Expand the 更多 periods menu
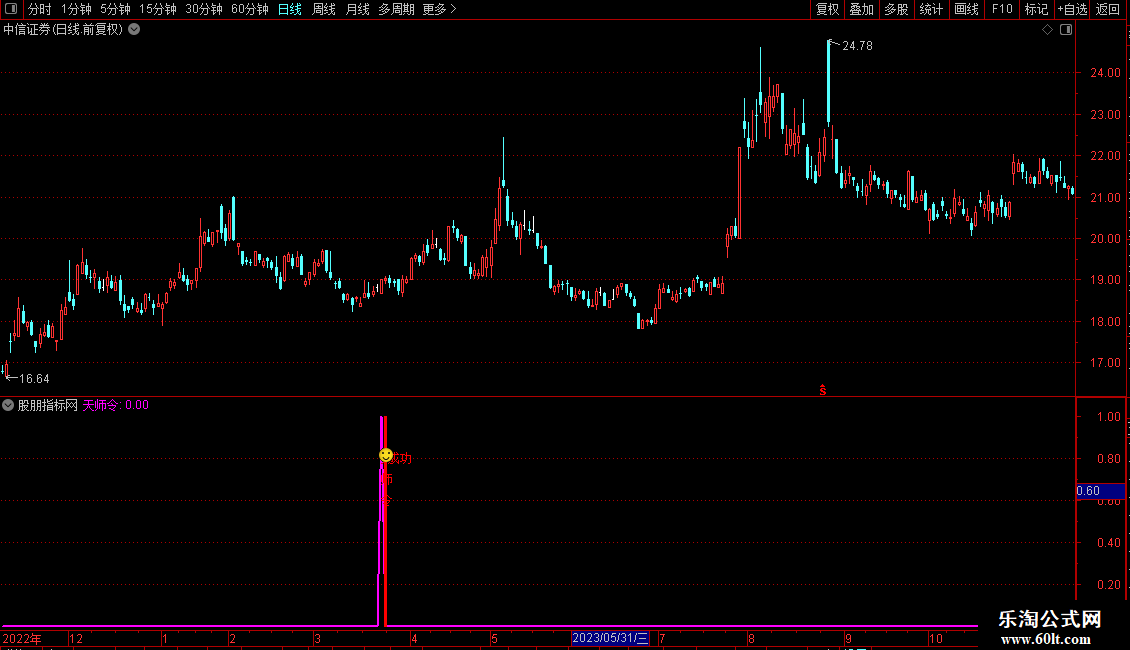Screen dimensions: 1130x650 click(439, 9)
